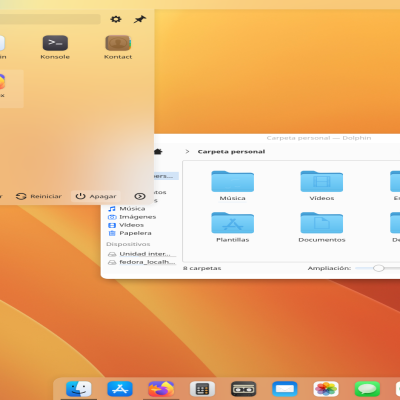
Task: Click the Reiniciar restart button
Action: click(x=39, y=196)
